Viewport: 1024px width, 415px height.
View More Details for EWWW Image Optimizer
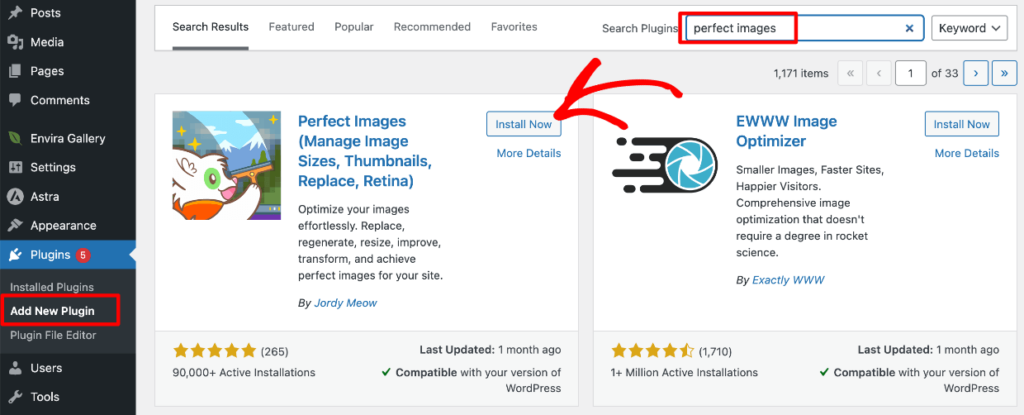(967, 154)
